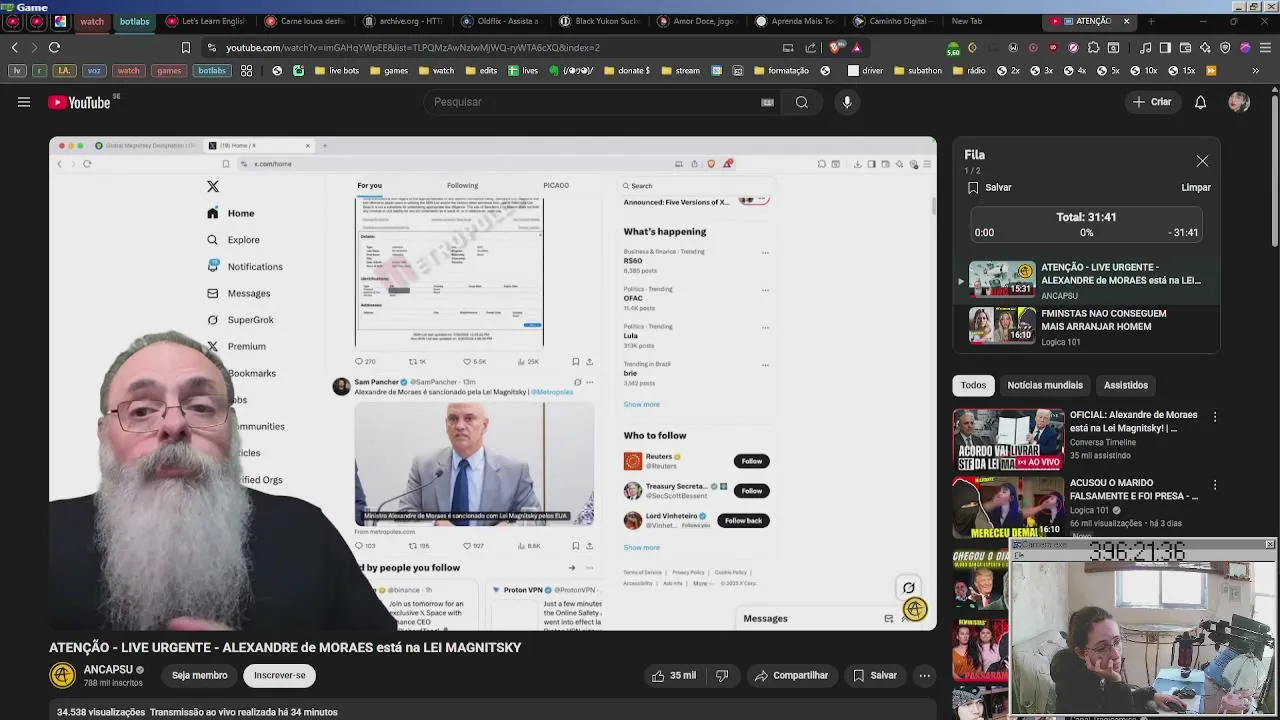This screenshot has height=720, width=1280.
Task: Open edits bookmarks folder
Action: click(480, 71)
